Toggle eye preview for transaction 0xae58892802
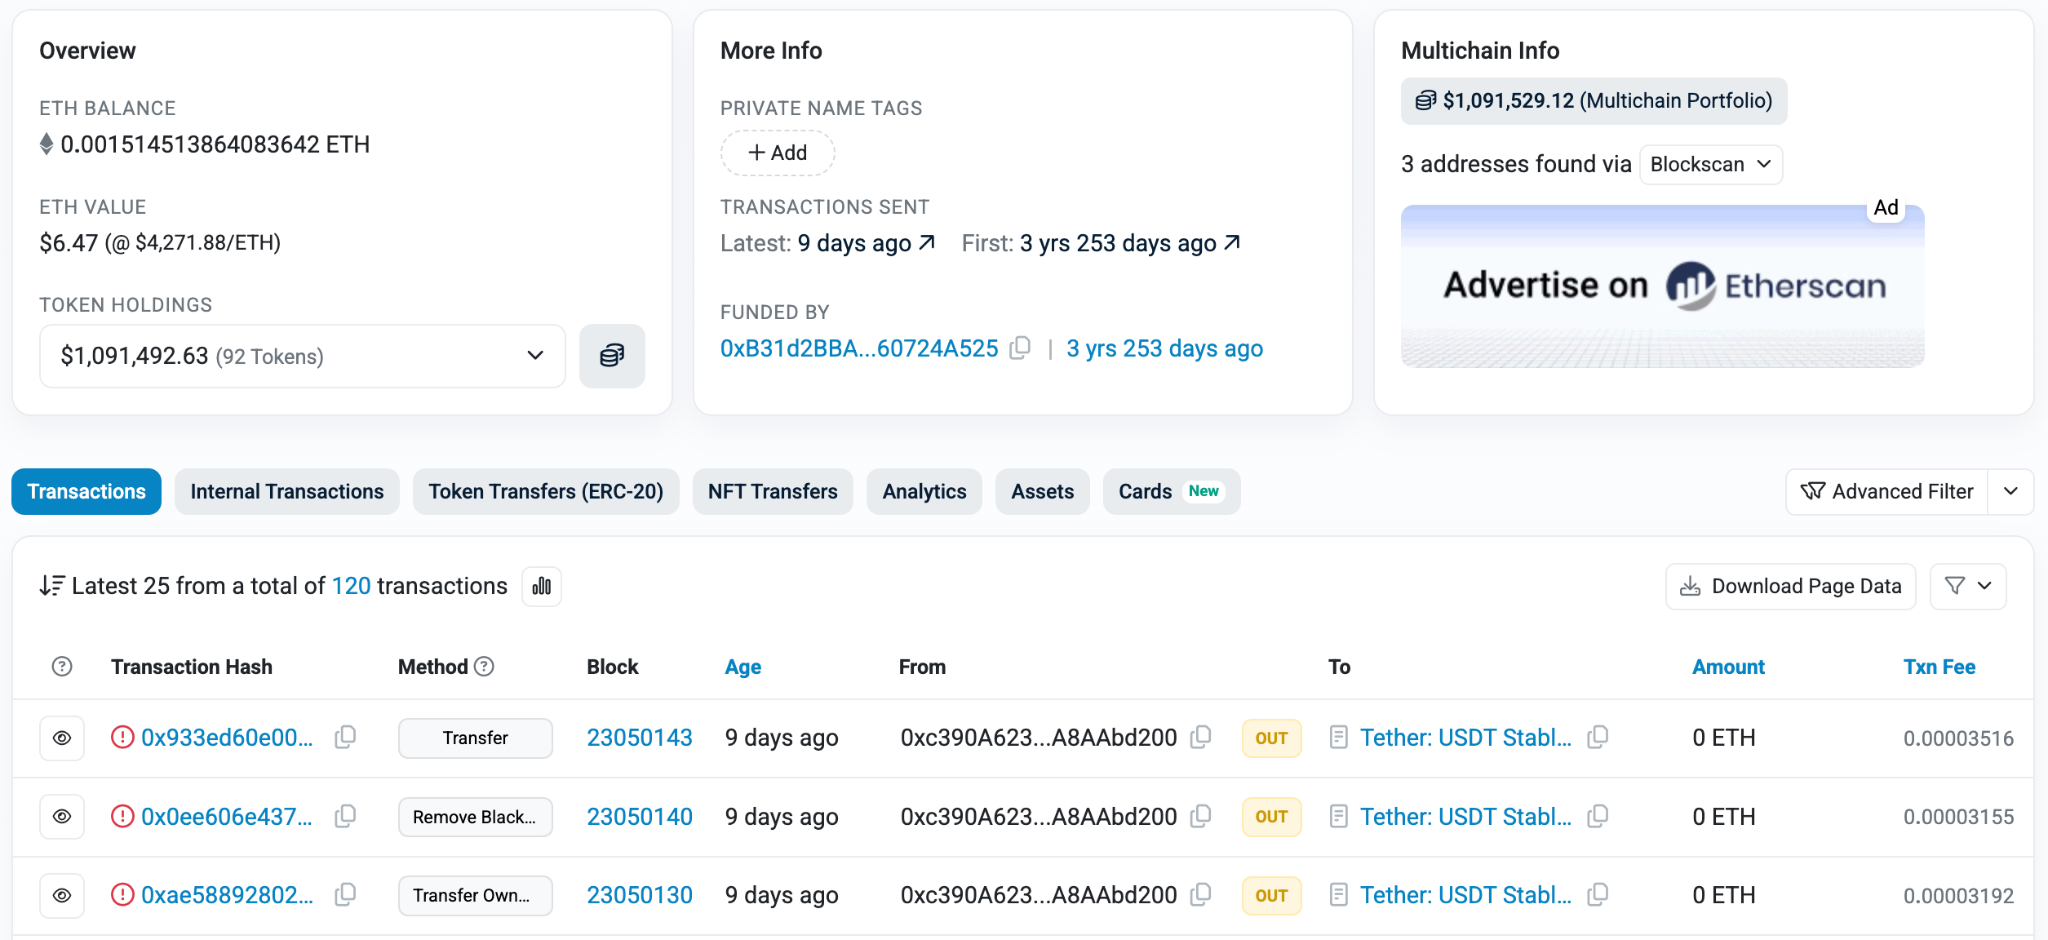This screenshot has height=940, width=2048. point(62,895)
